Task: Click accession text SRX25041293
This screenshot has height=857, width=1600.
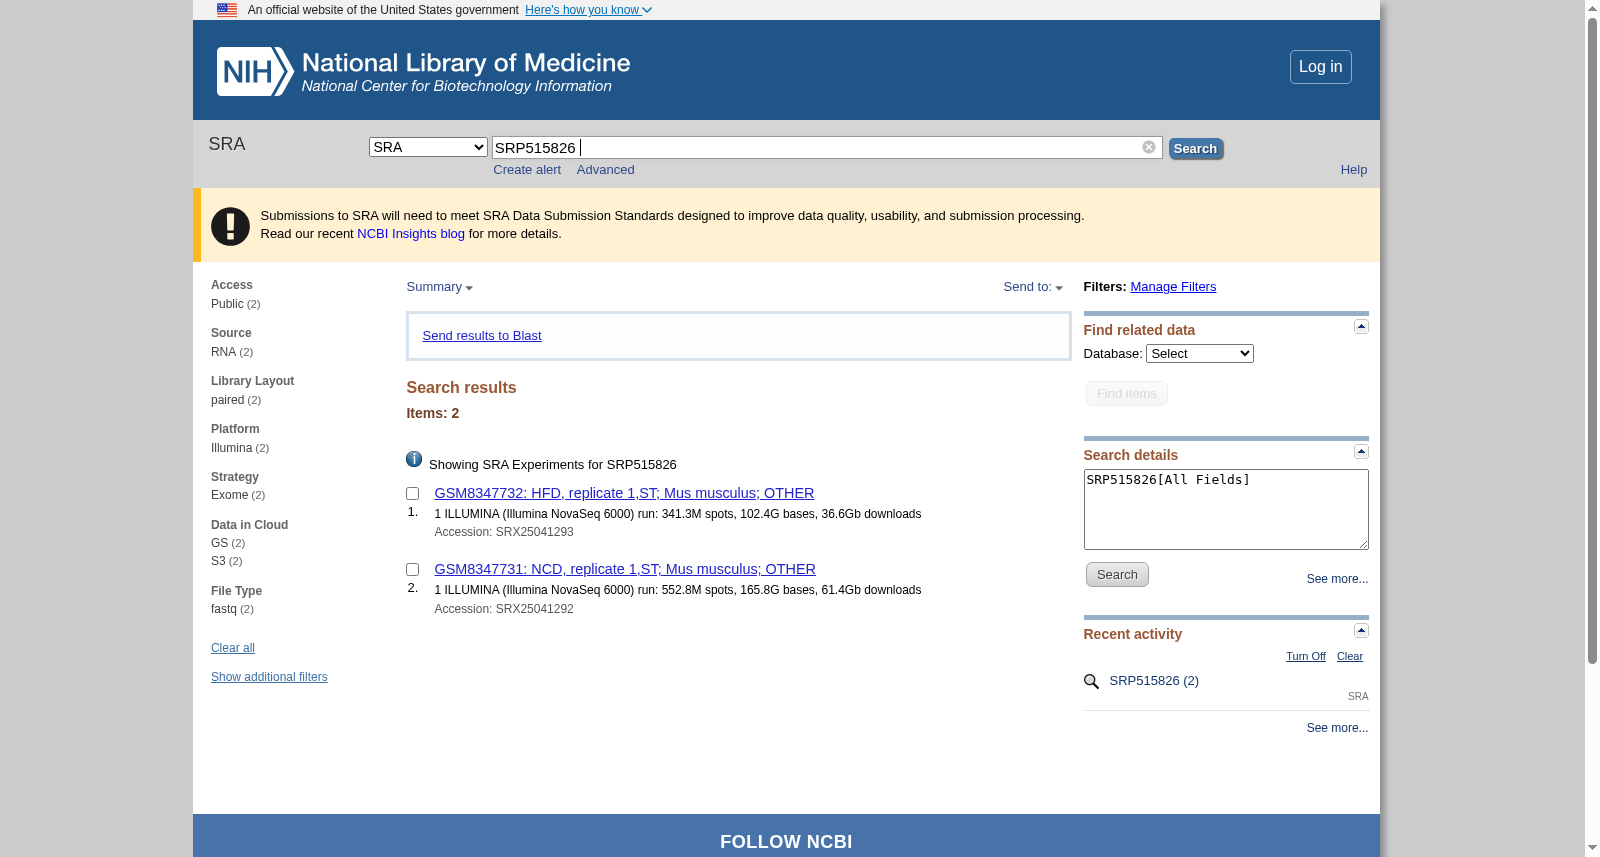Action: (x=535, y=532)
